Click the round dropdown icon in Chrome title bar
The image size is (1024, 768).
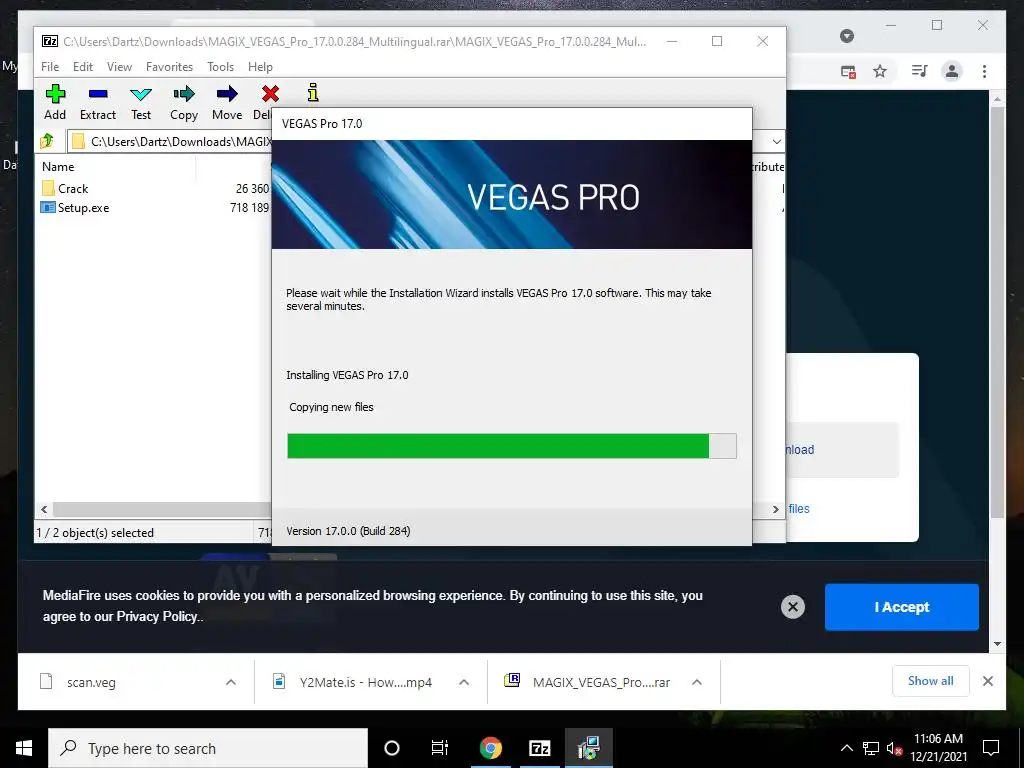coord(847,36)
